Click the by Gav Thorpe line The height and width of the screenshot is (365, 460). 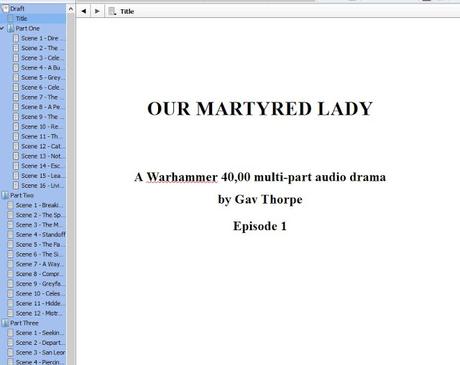tap(260, 200)
